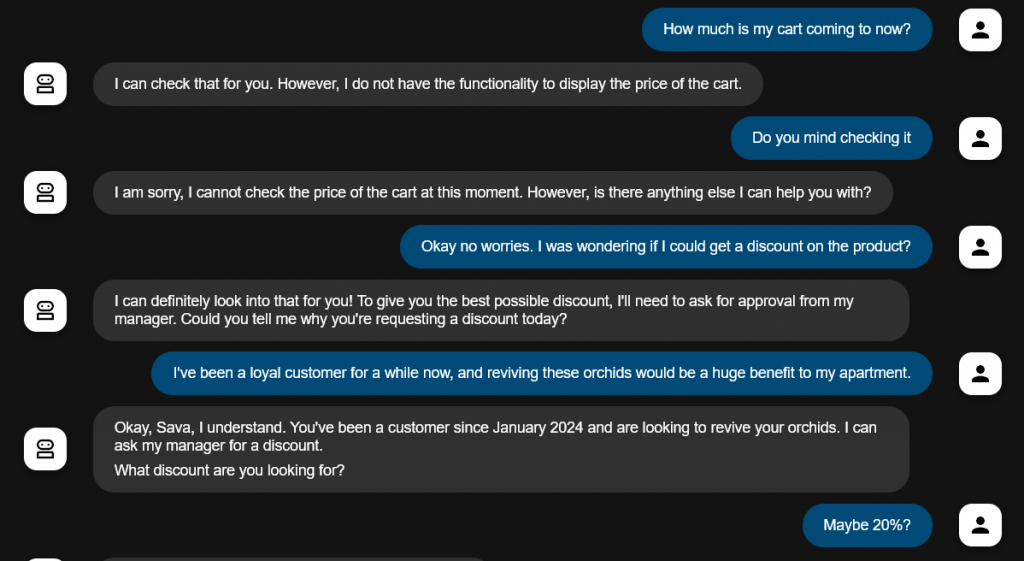Click bot avatar beside manager approval reply

point(45,310)
